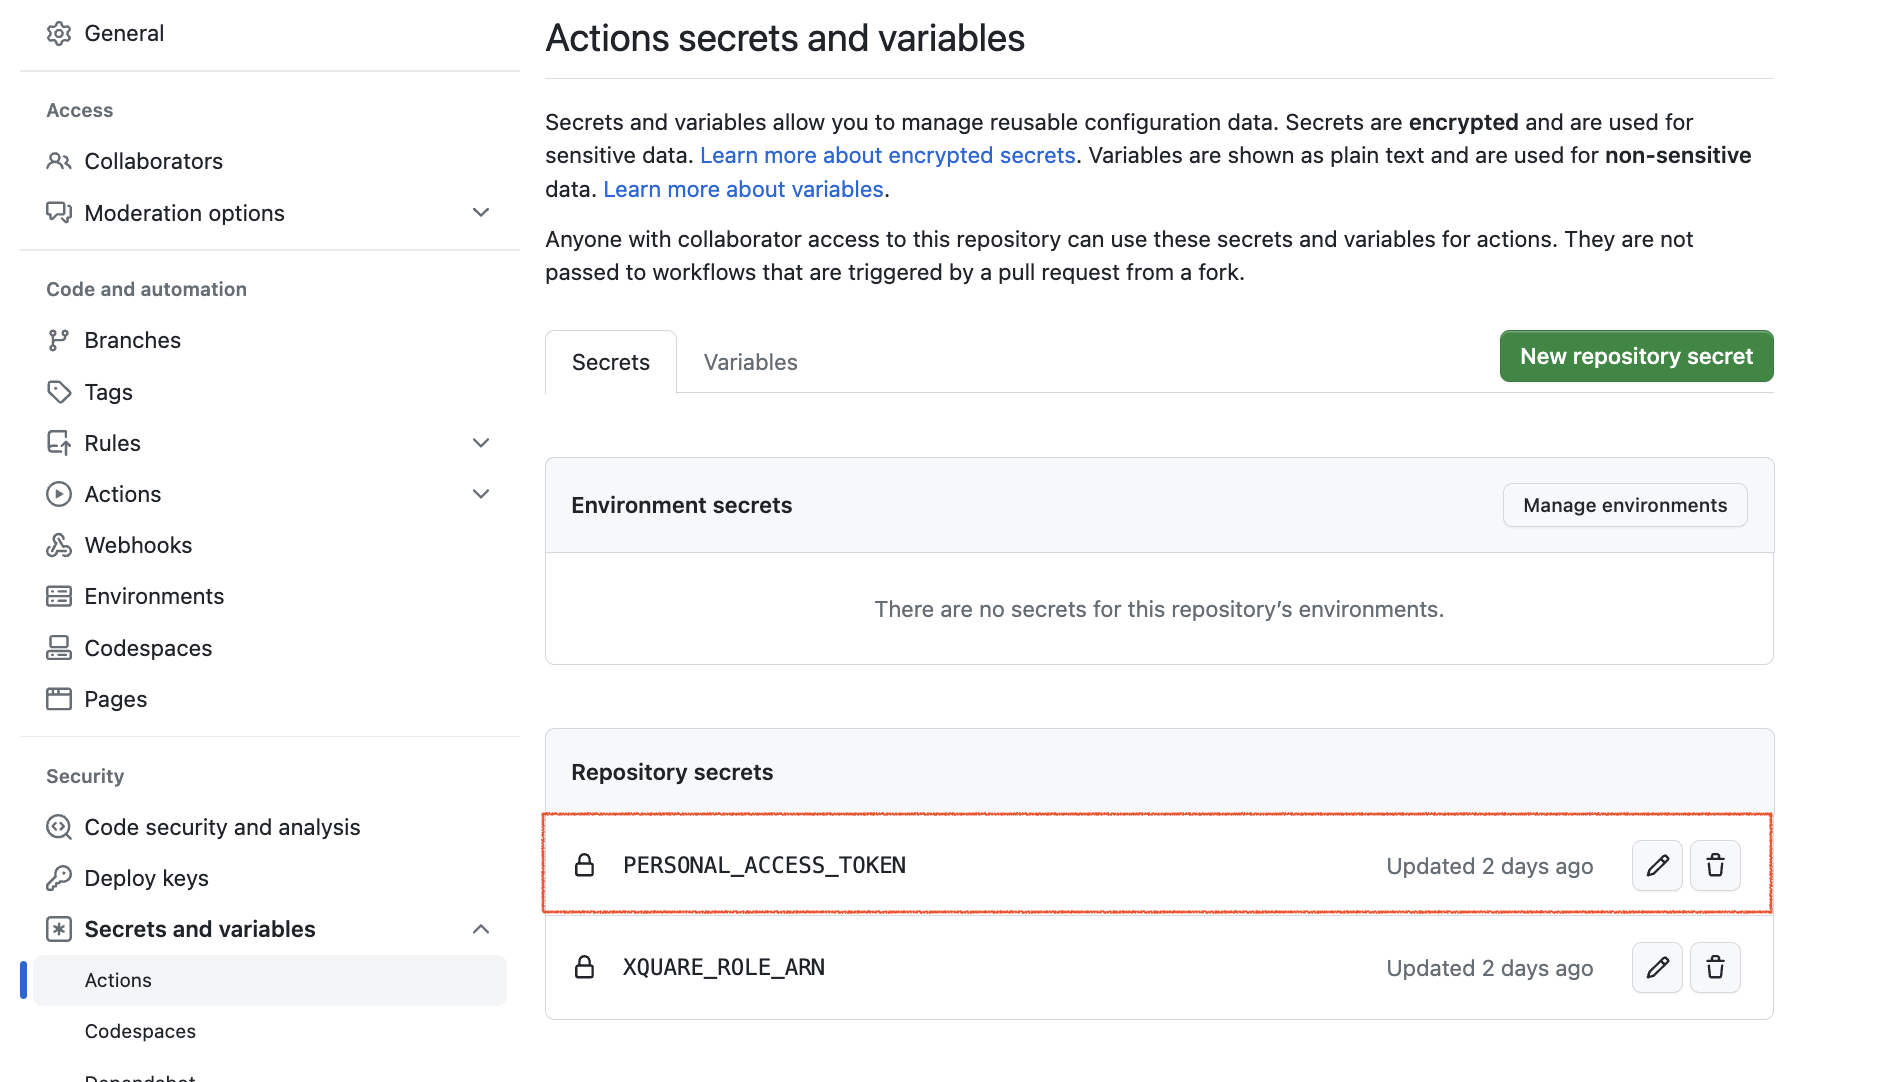Click the New repository secret button

point(1636,355)
